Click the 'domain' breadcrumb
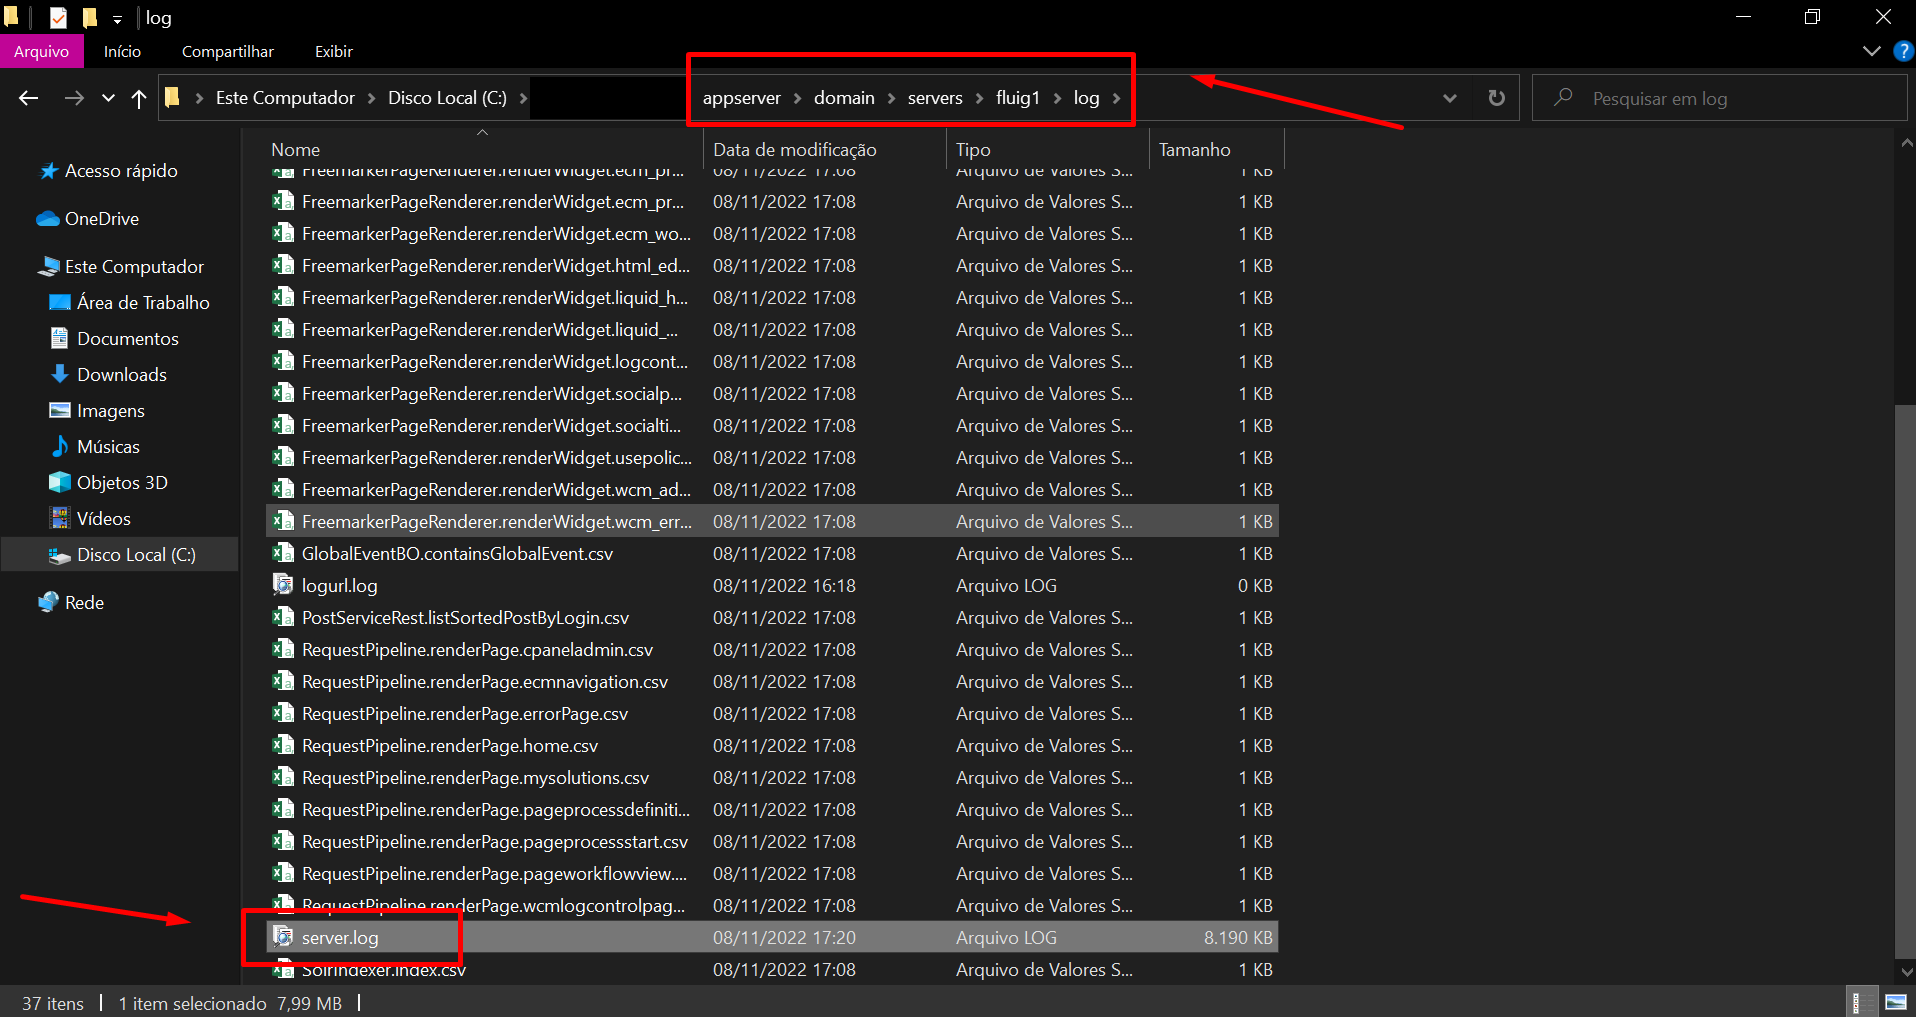This screenshot has height=1017, width=1916. click(844, 98)
